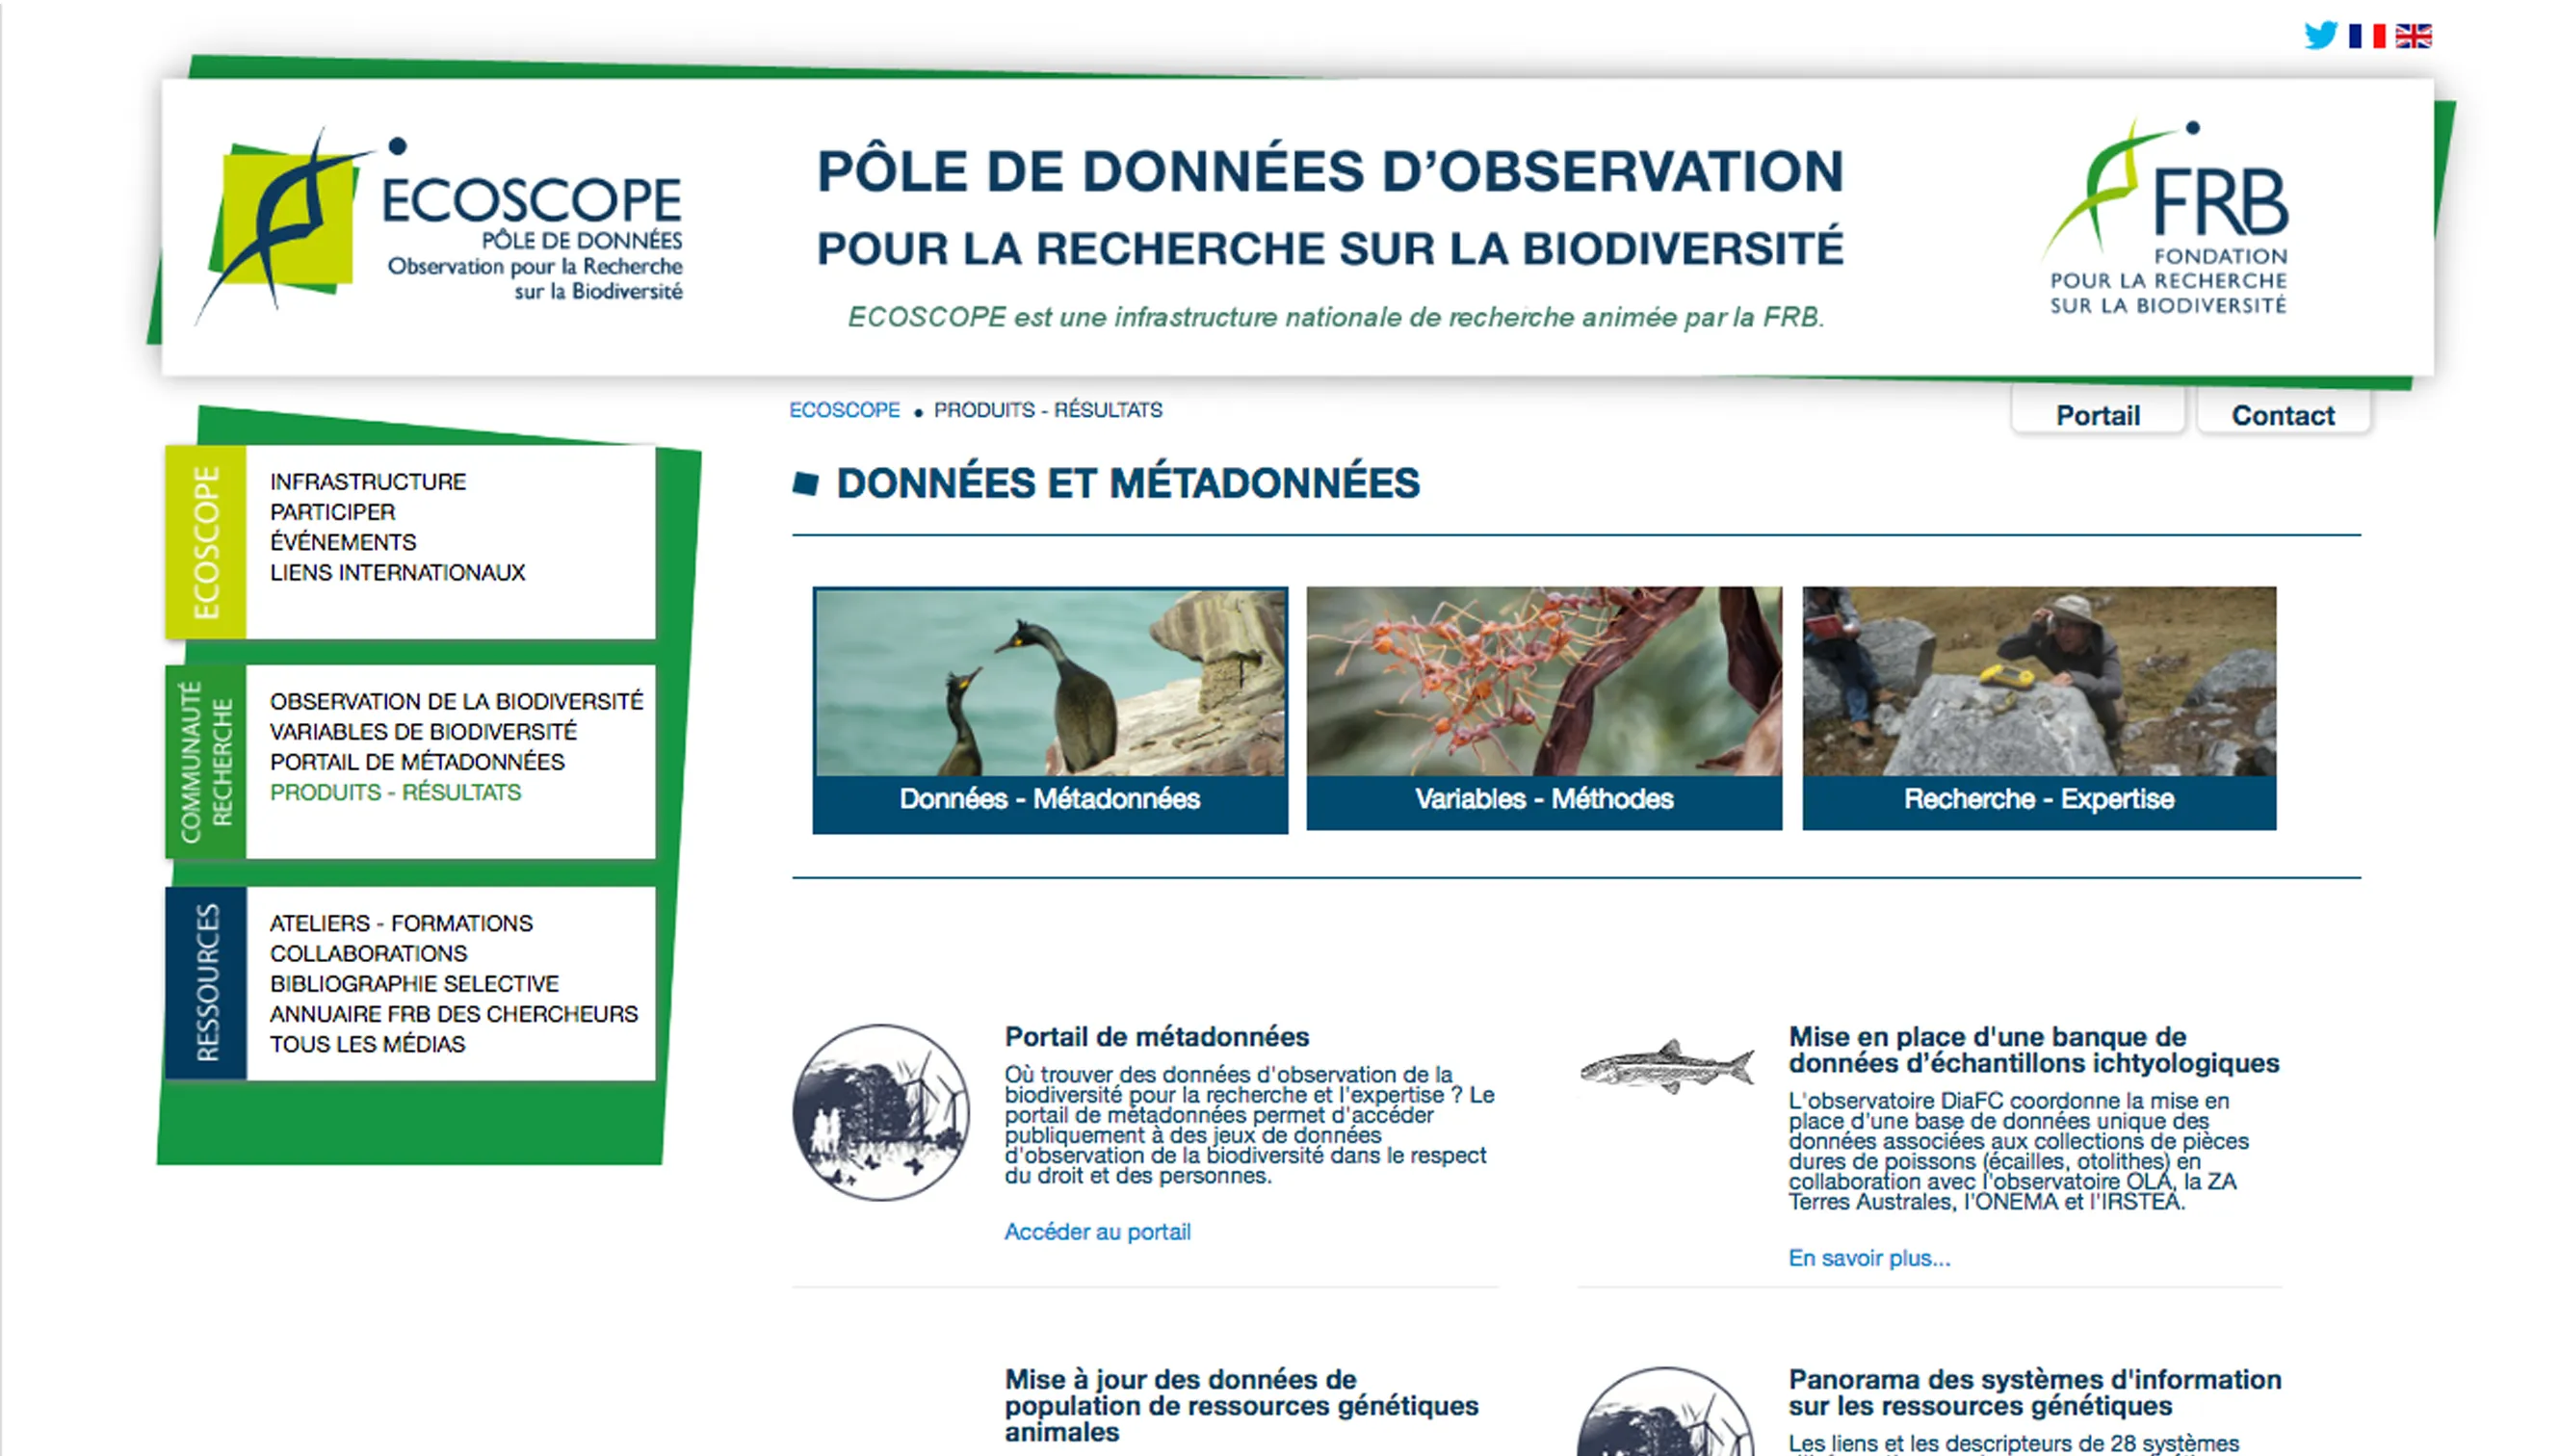The width and height of the screenshot is (2560, 1456).
Task: Click the Portail de métadonnées description paragraph
Action: click(x=1250, y=1125)
